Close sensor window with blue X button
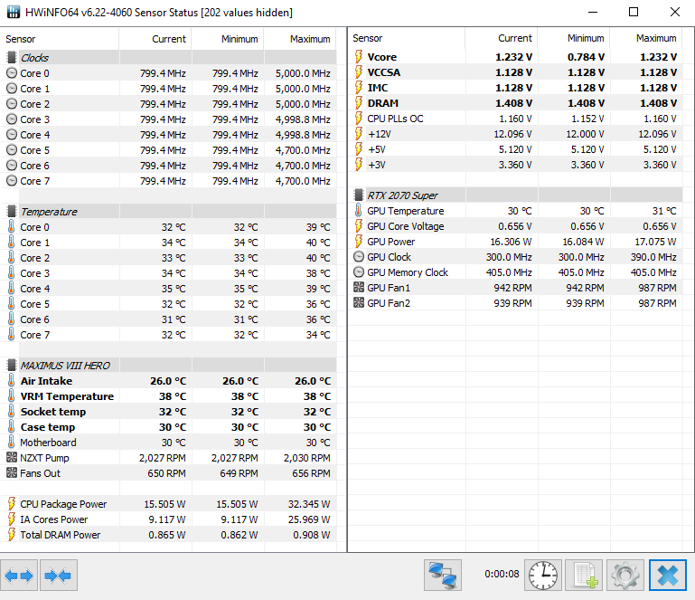Viewport: 695px width, 600px height. (x=668, y=575)
